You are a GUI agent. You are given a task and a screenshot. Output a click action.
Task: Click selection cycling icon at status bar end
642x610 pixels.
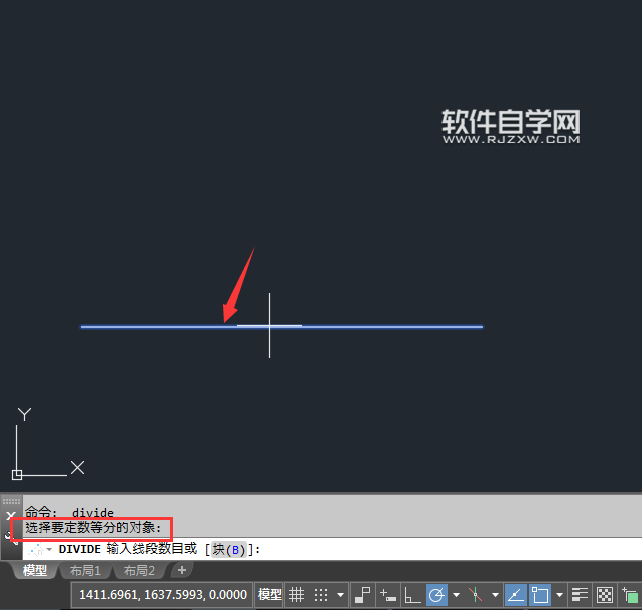click(631, 594)
